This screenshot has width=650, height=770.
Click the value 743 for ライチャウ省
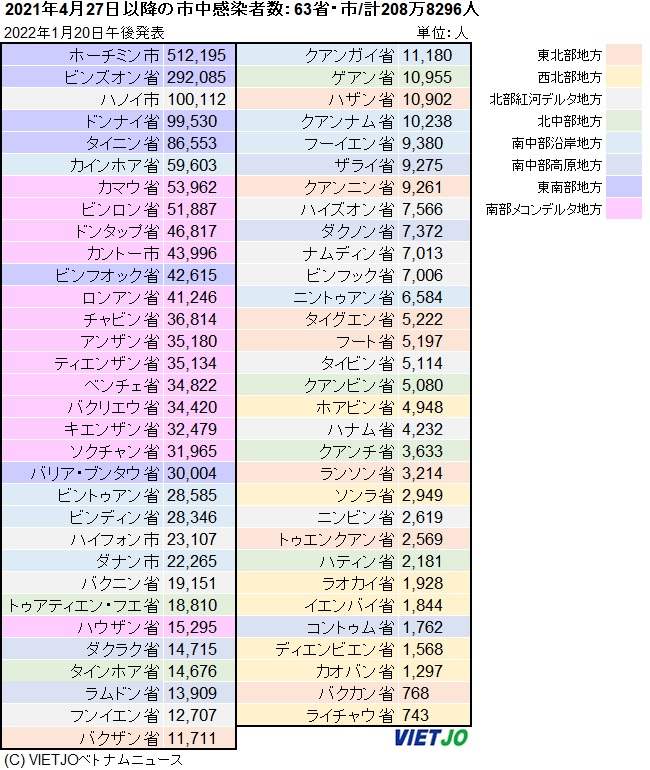415,715
